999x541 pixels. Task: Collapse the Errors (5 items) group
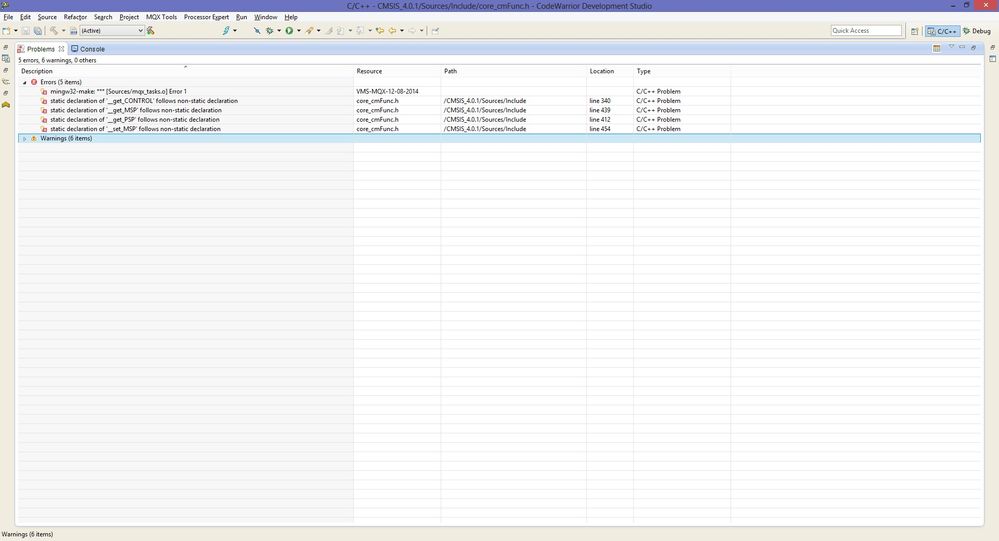point(25,82)
